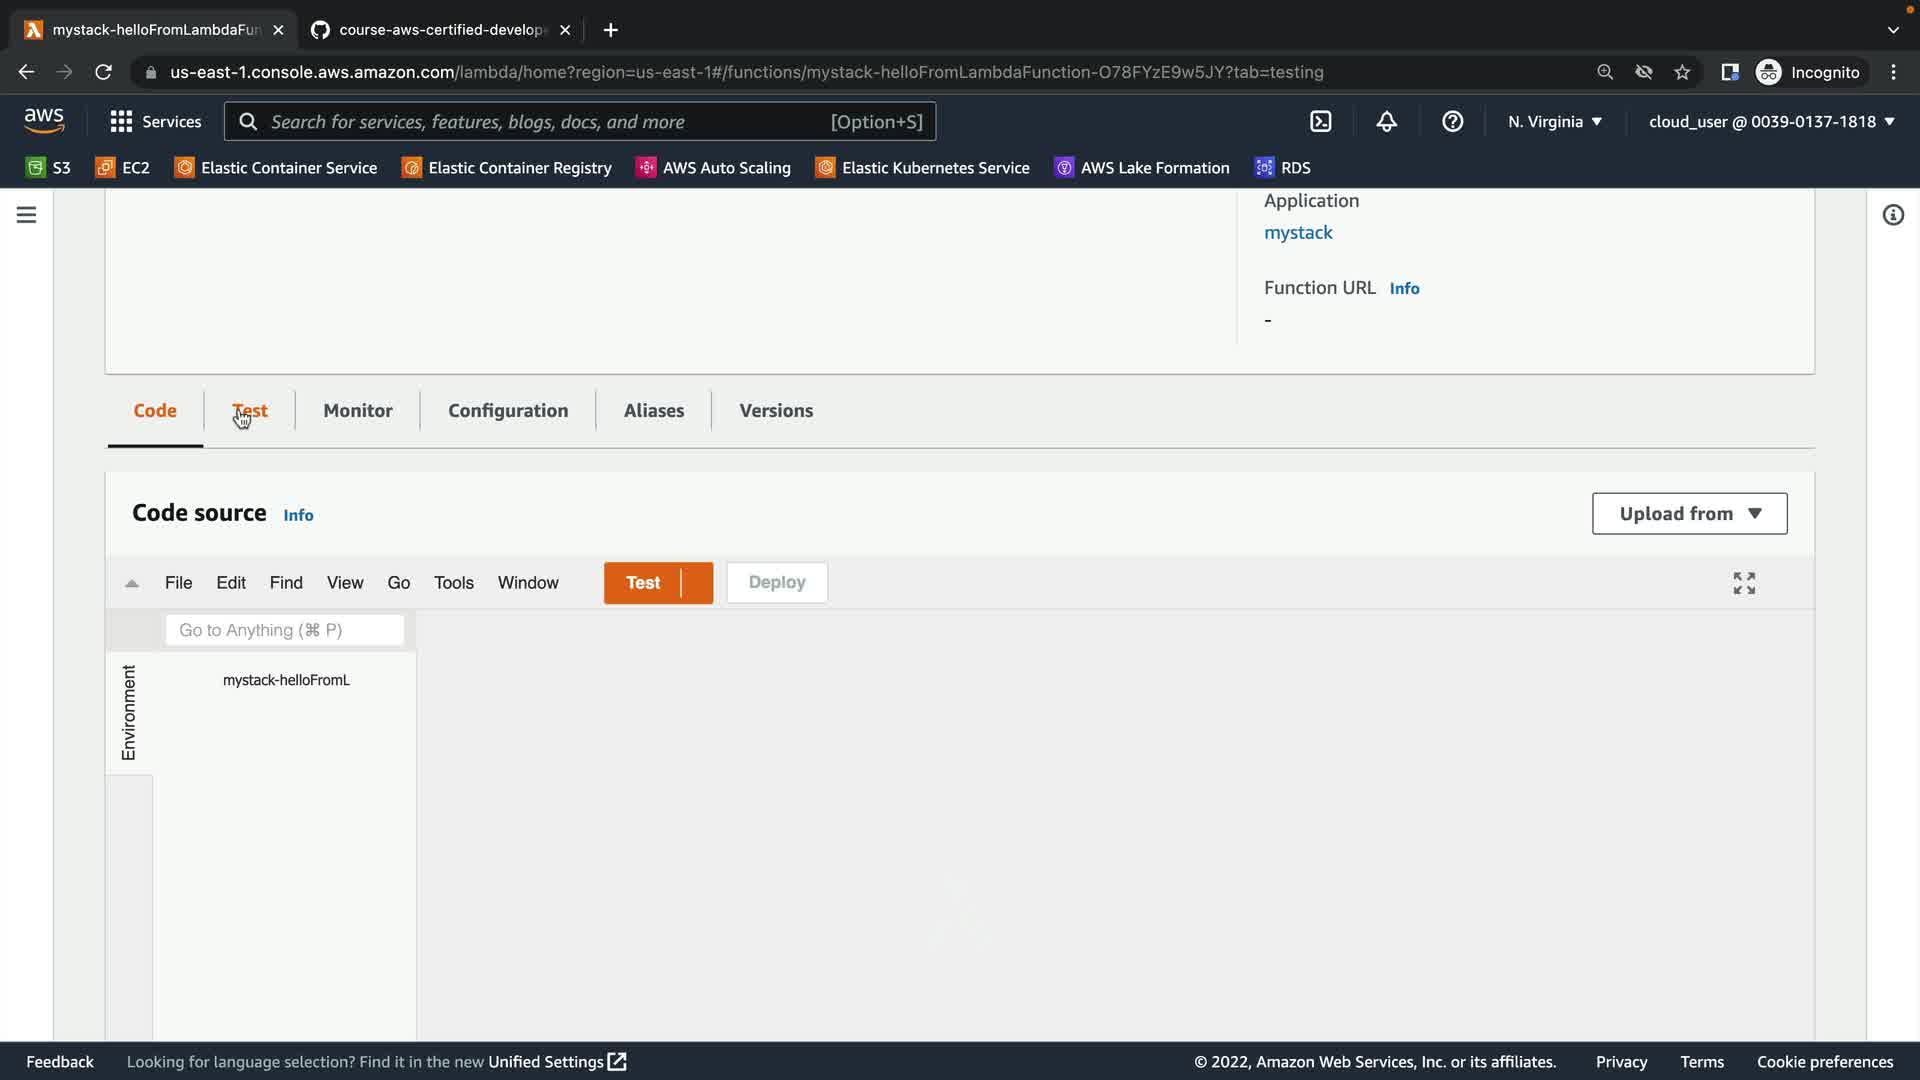Expand code editor to full screen
The width and height of the screenshot is (1920, 1080).
pos(1744,583)
